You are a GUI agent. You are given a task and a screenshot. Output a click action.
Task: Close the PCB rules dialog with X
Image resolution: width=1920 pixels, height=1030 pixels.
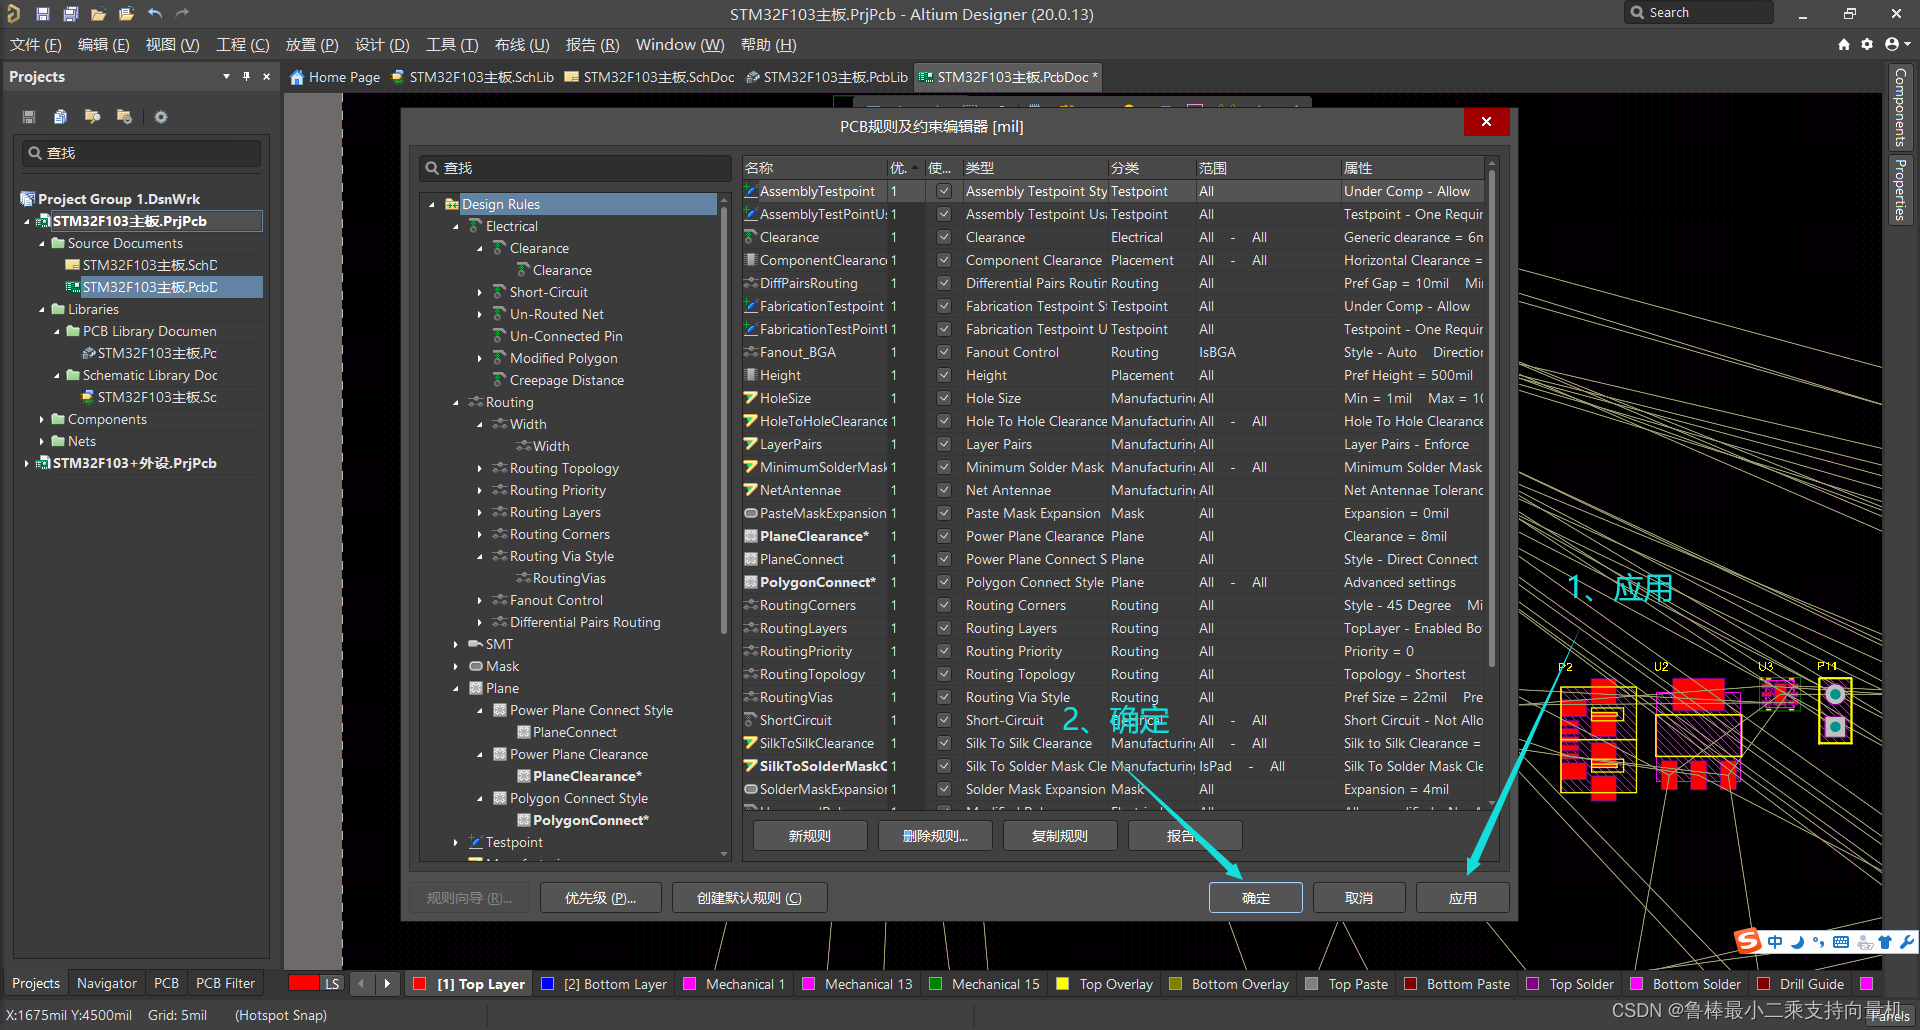[x=1486, y=122]
